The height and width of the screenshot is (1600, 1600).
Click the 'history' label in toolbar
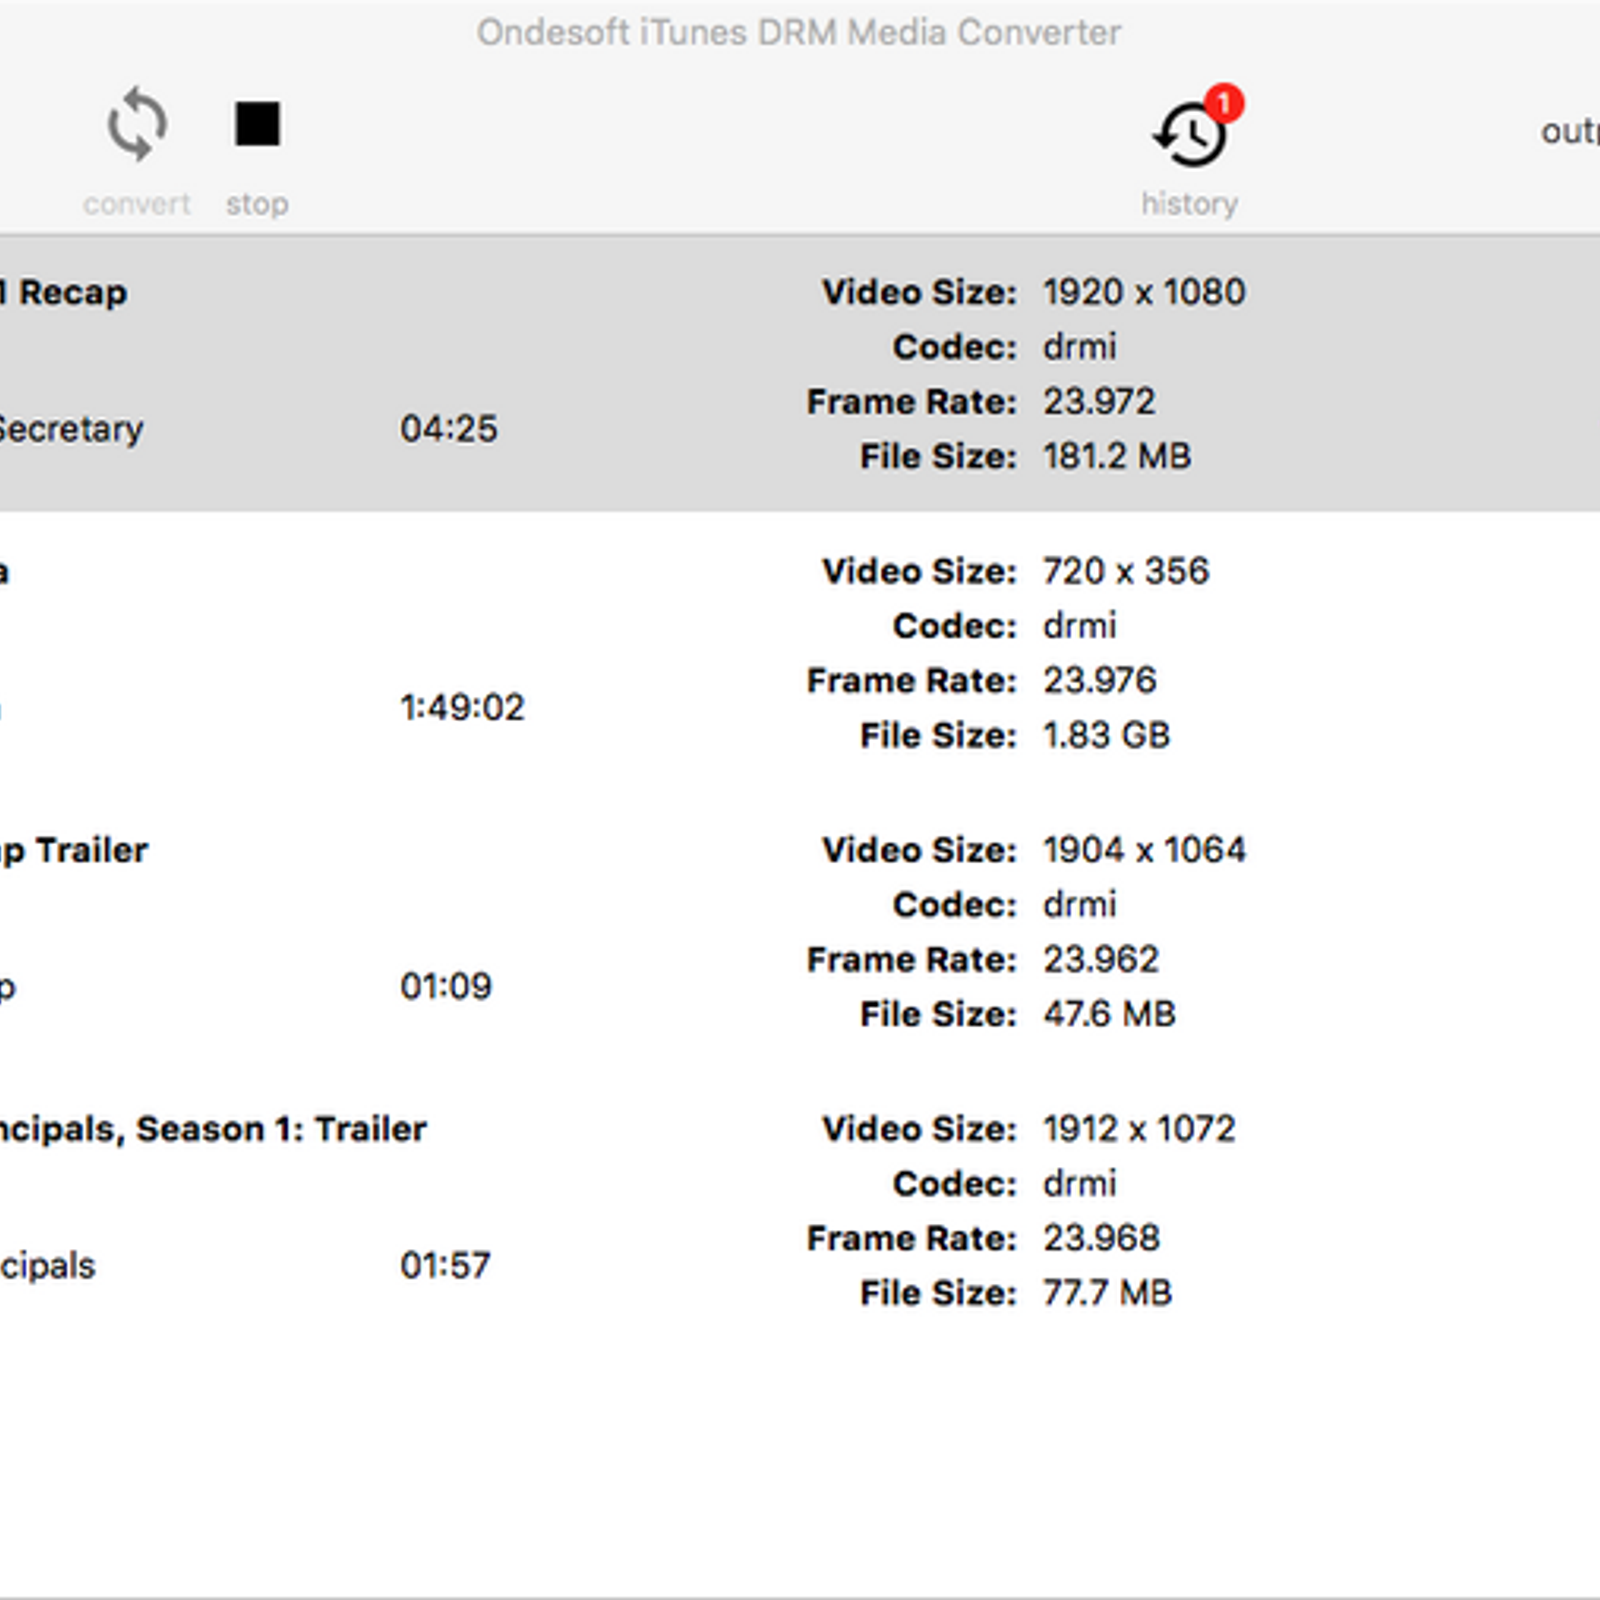(x=1190, y=204)
